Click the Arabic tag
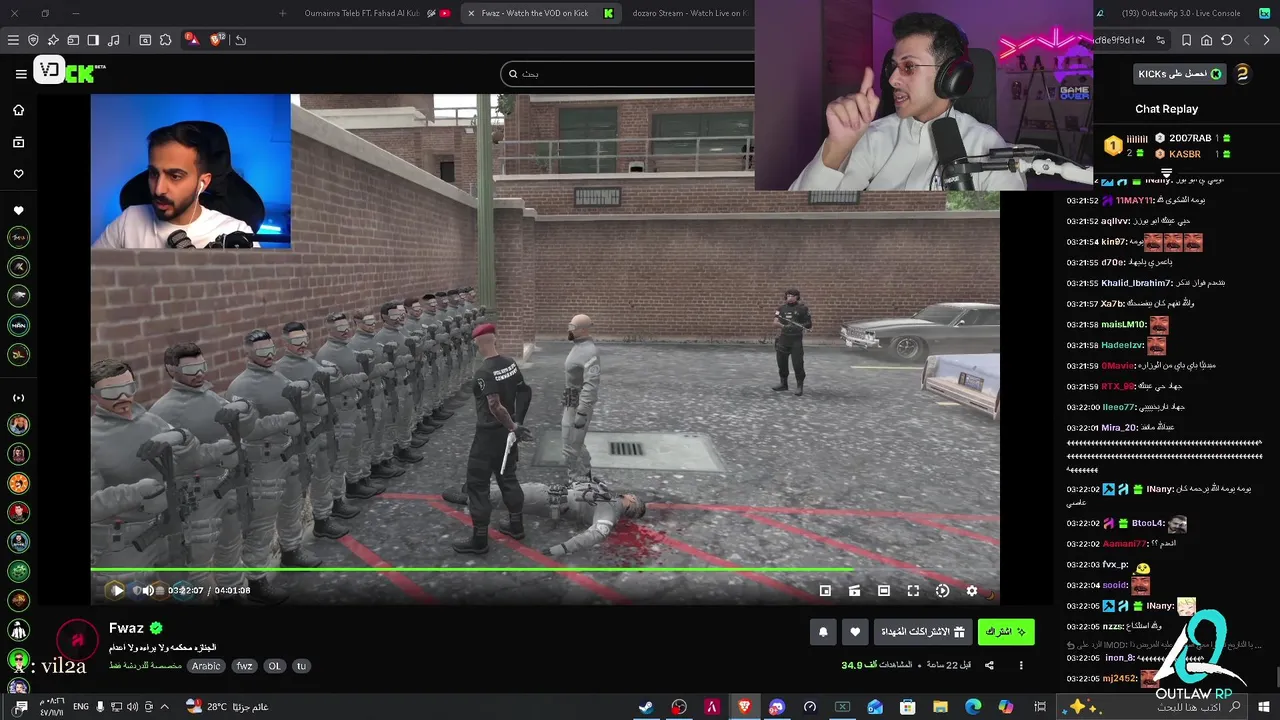1280x720 pixels. click(206, 666)
